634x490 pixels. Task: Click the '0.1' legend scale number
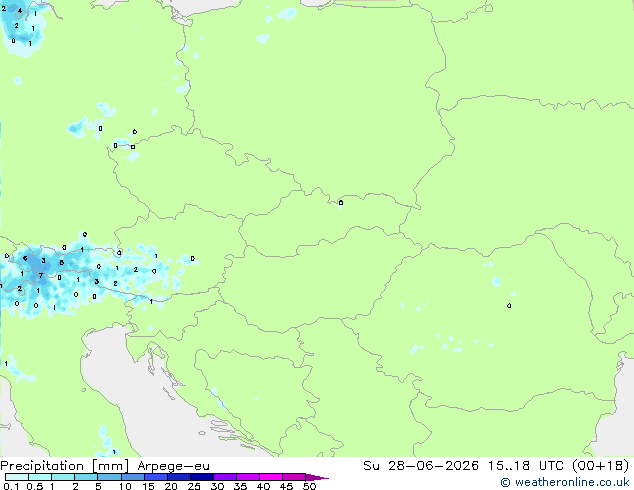(x=11, y=486)
